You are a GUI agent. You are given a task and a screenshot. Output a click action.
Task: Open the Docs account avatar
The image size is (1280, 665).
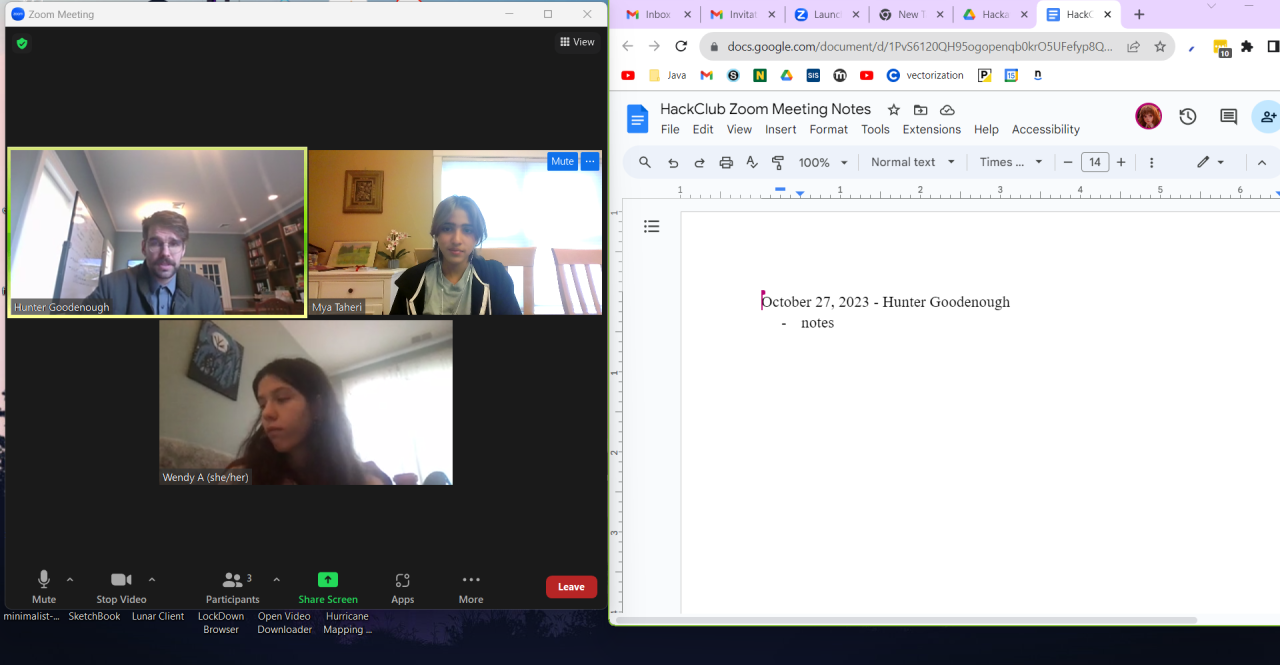click(x=1148, y=116)
